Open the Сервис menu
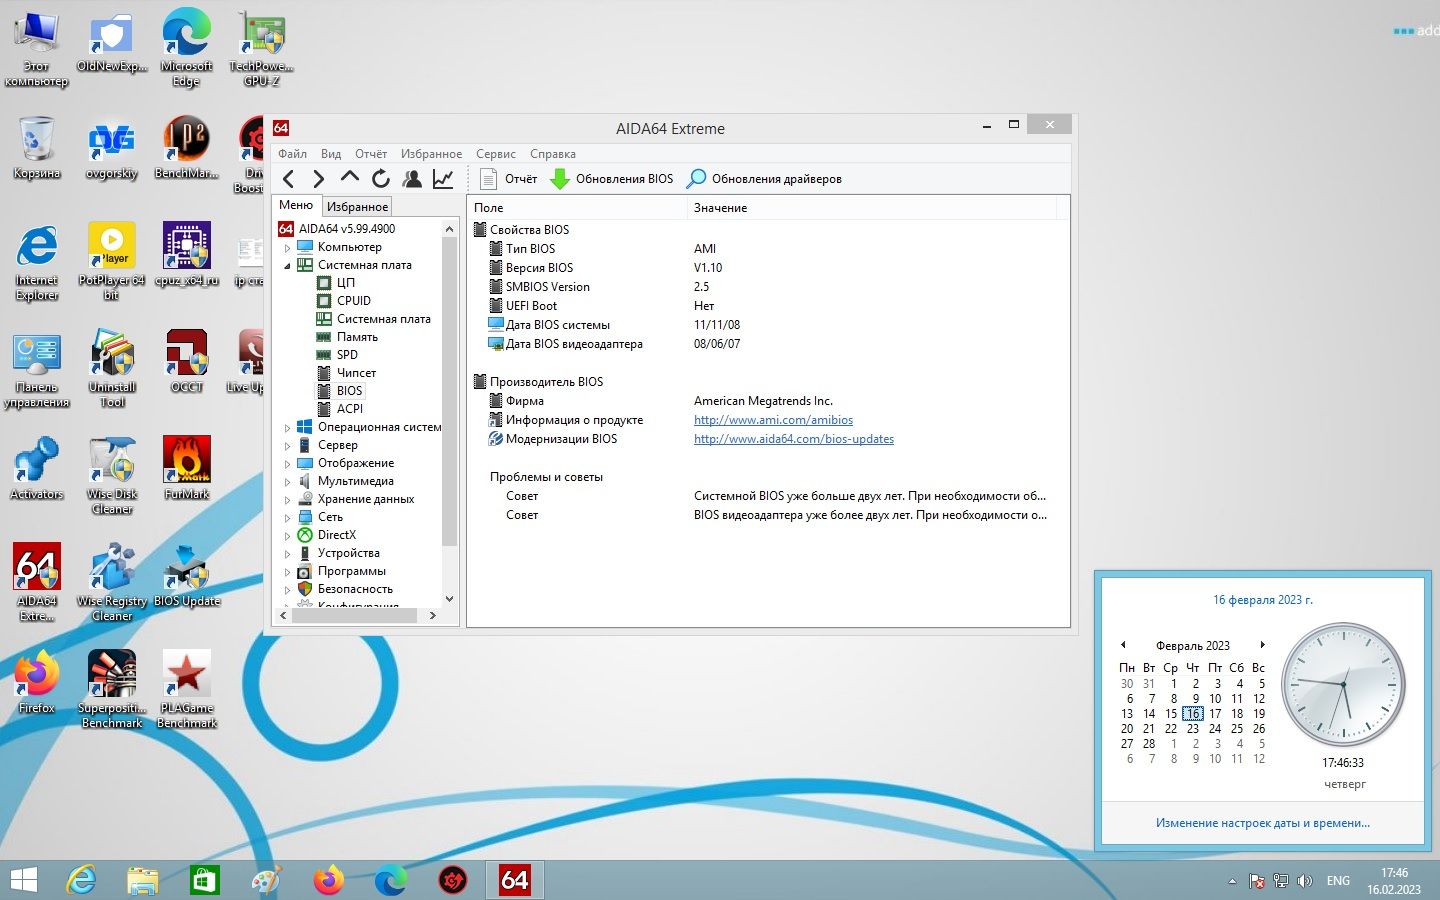This screenshot has width=1440, height=900. 496,154
